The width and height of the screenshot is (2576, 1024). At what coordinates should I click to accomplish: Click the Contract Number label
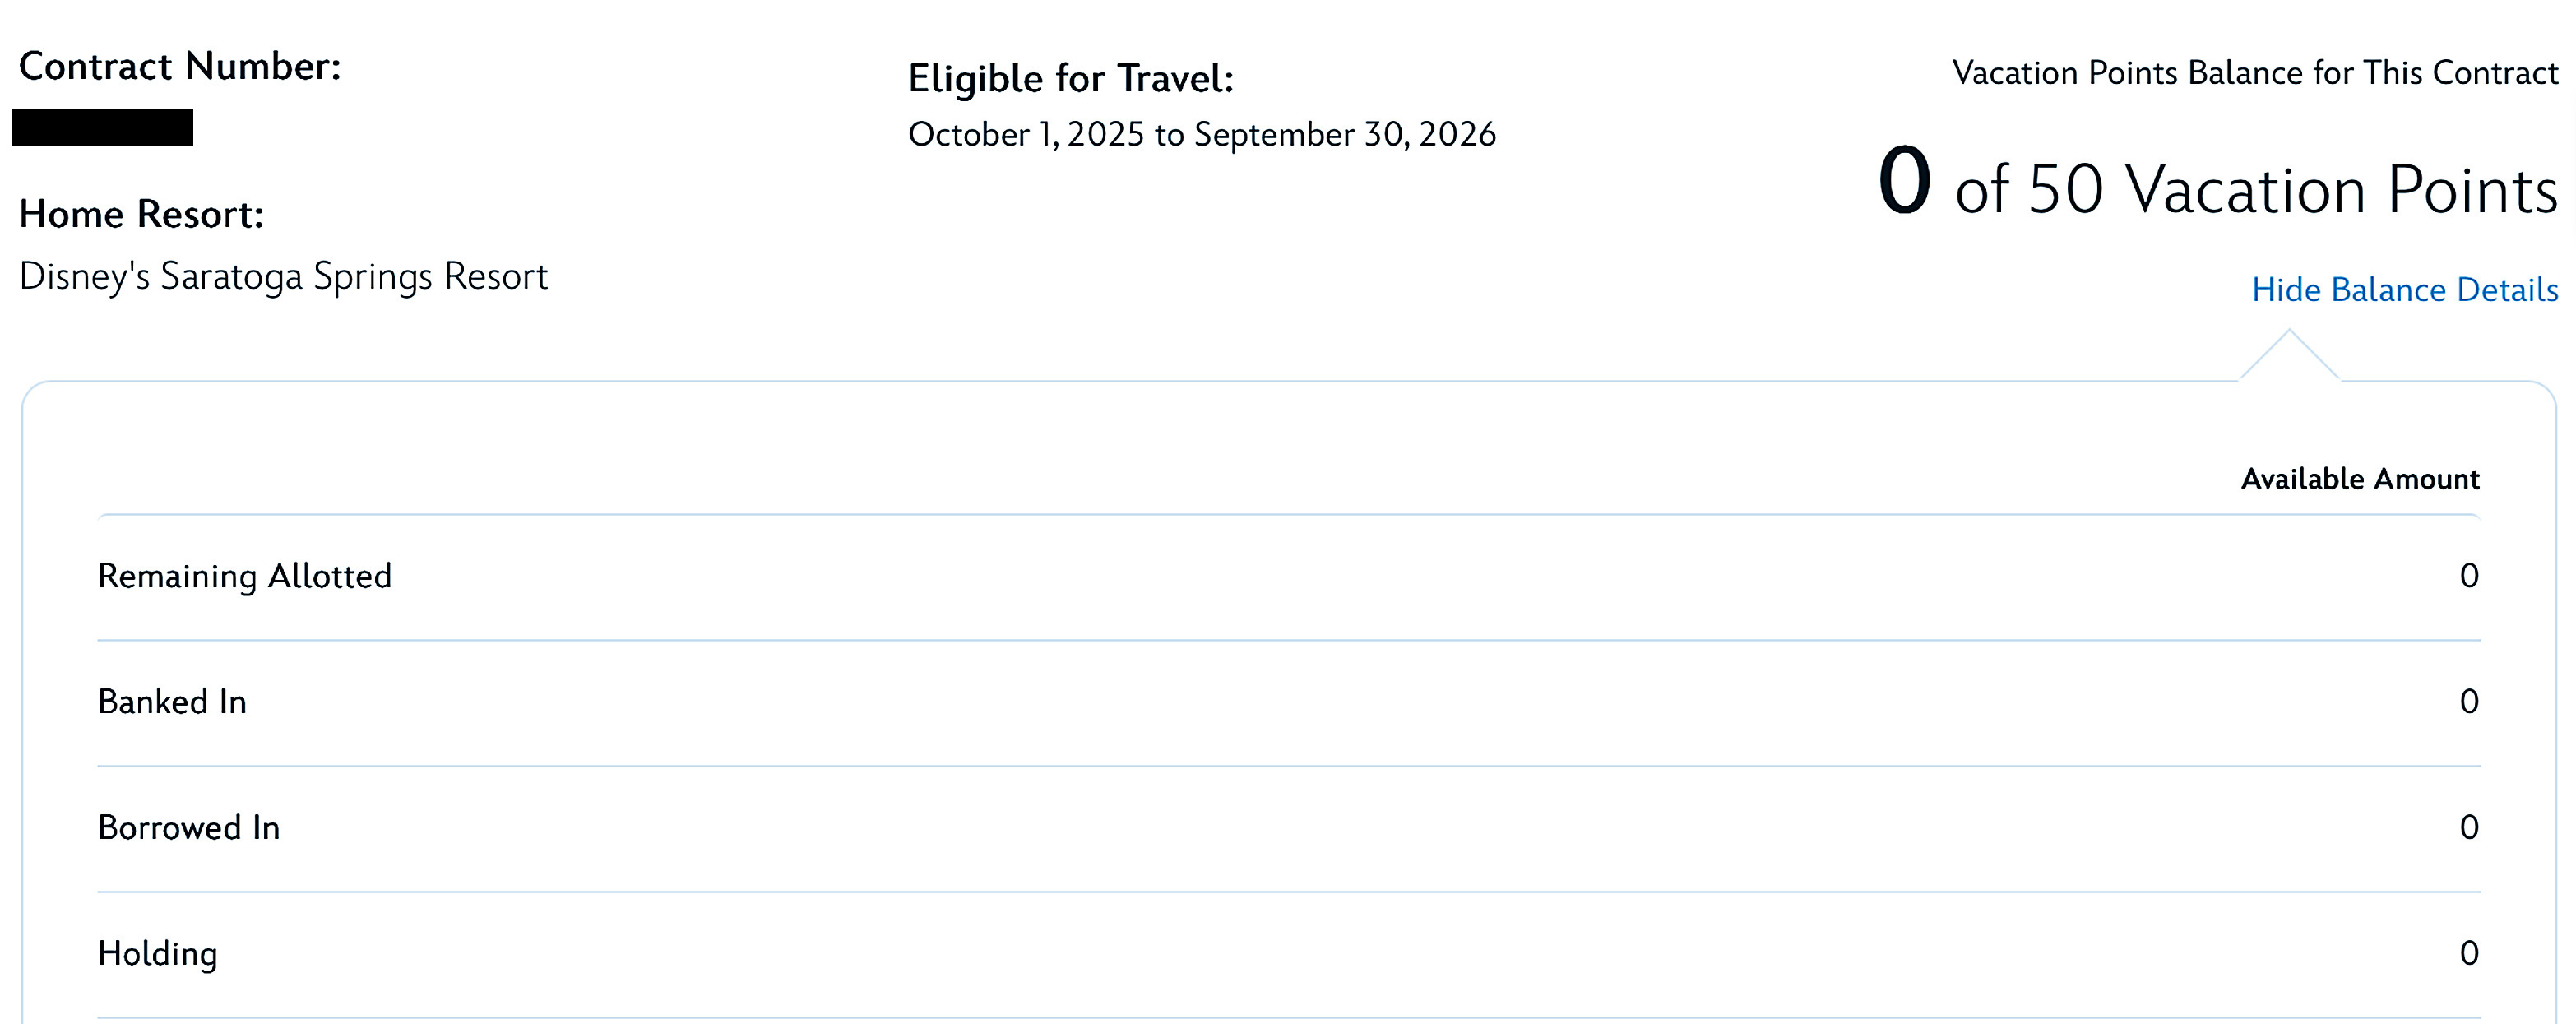(x=180, y=67)
